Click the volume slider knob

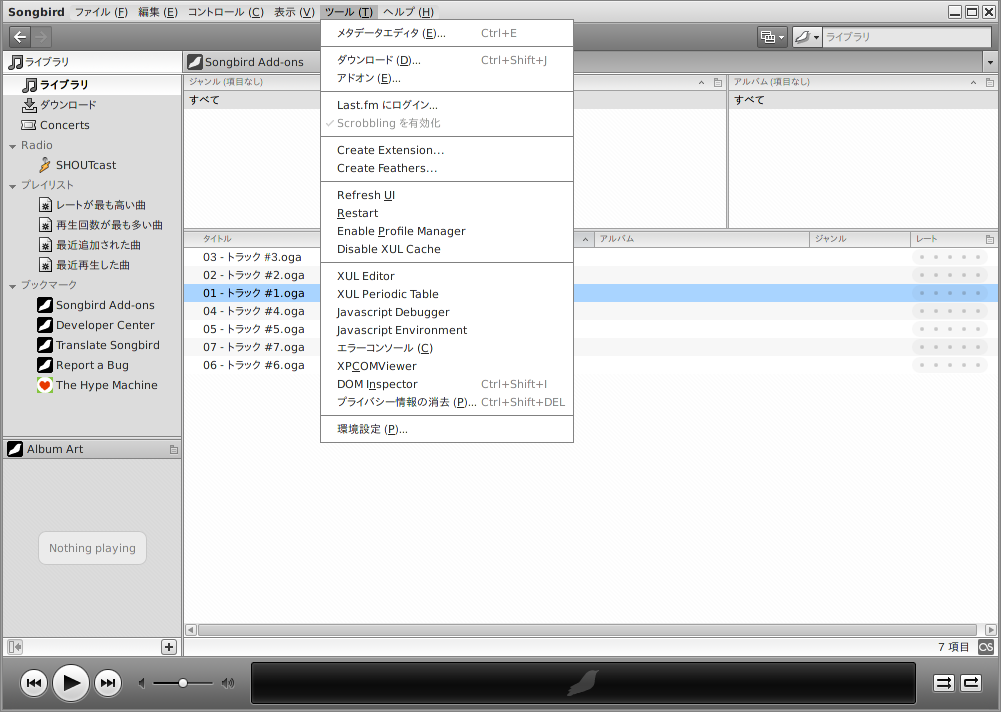(183, 683)
